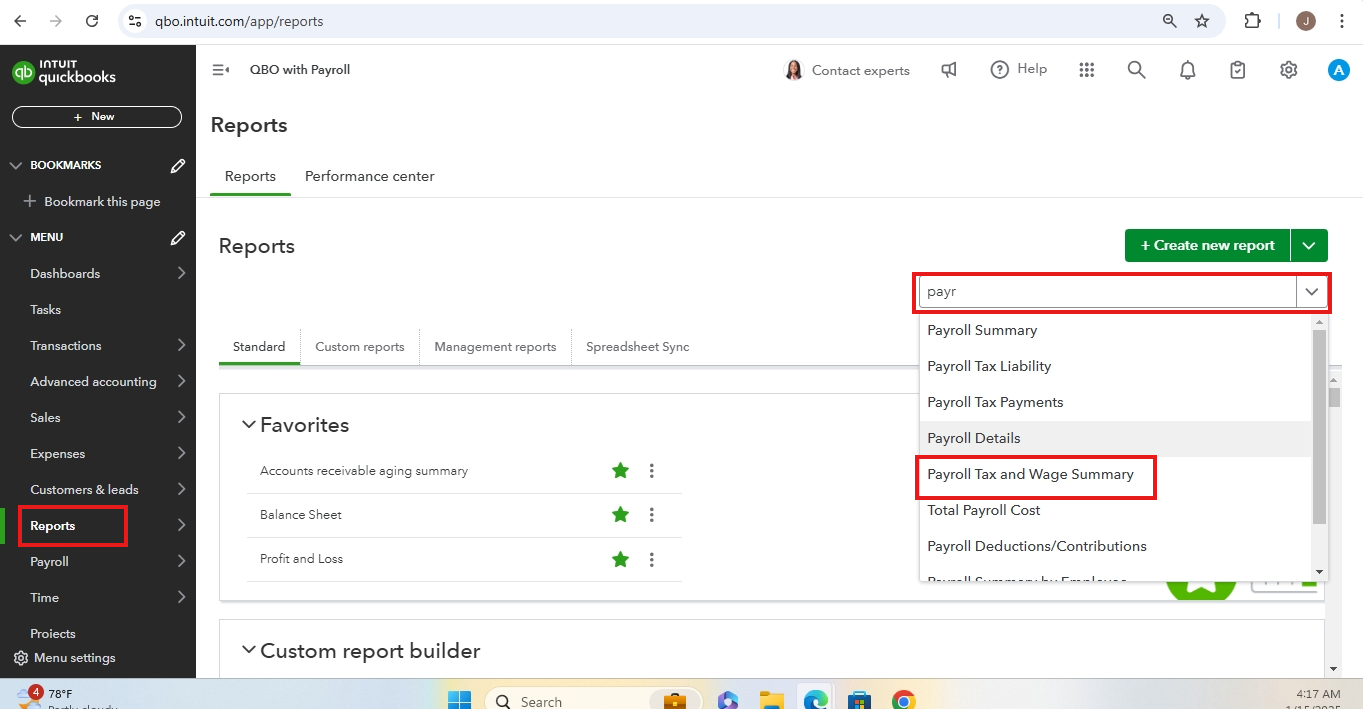This screenshot has width=1363, height=709.
Task: Unfavorite Accounts receivable aging summary star
Action: tap(621, 470)
